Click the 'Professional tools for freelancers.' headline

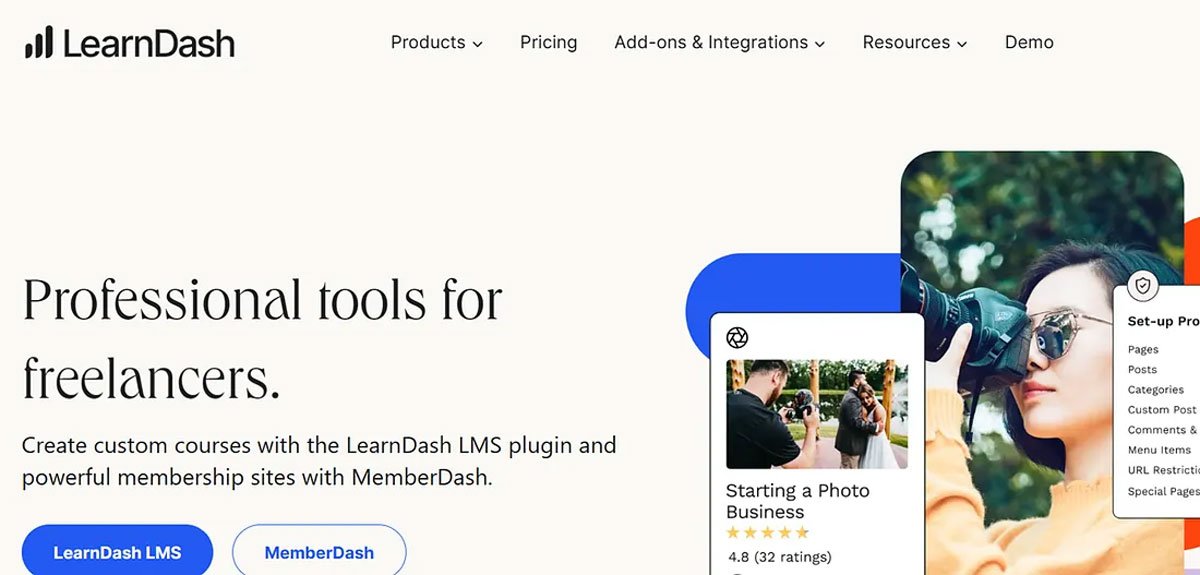[263, 339]
